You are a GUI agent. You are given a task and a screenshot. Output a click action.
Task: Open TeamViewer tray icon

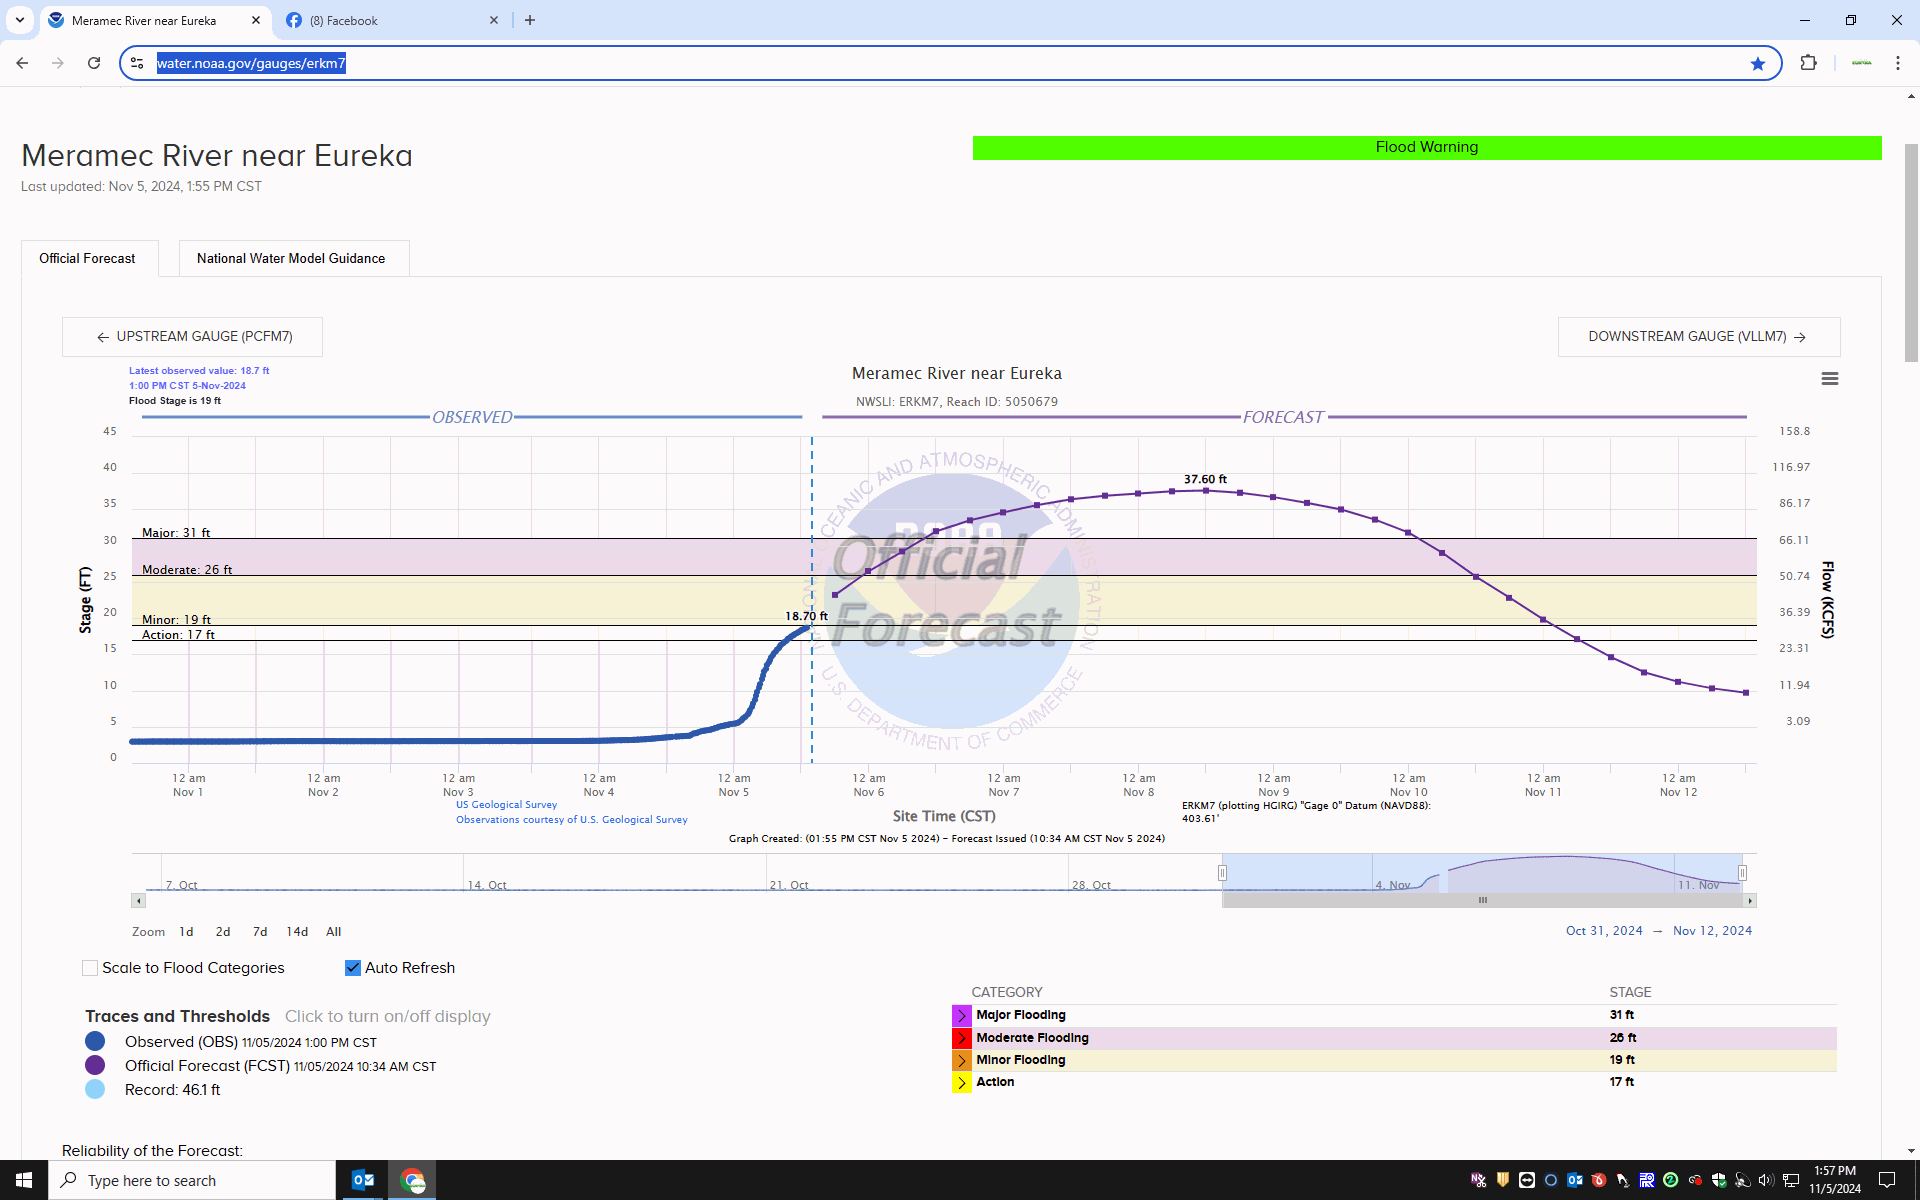(x=1526, y=1180)
